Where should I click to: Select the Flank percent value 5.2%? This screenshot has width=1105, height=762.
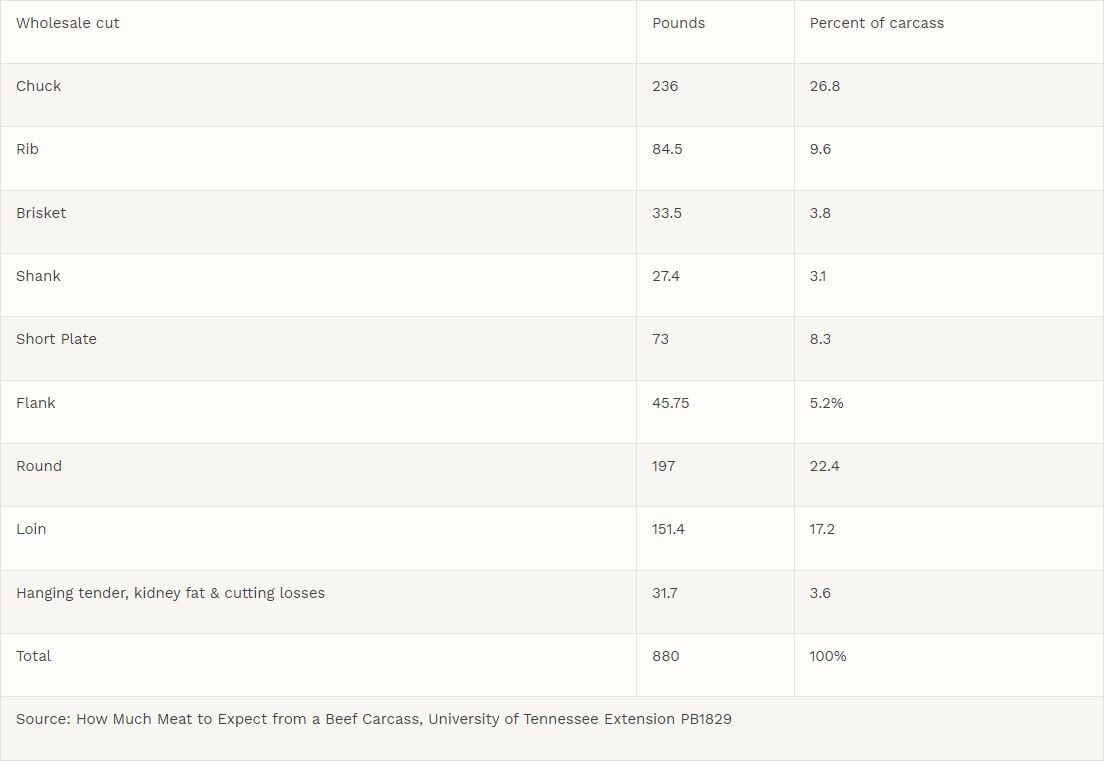click(x=827, y=403)
